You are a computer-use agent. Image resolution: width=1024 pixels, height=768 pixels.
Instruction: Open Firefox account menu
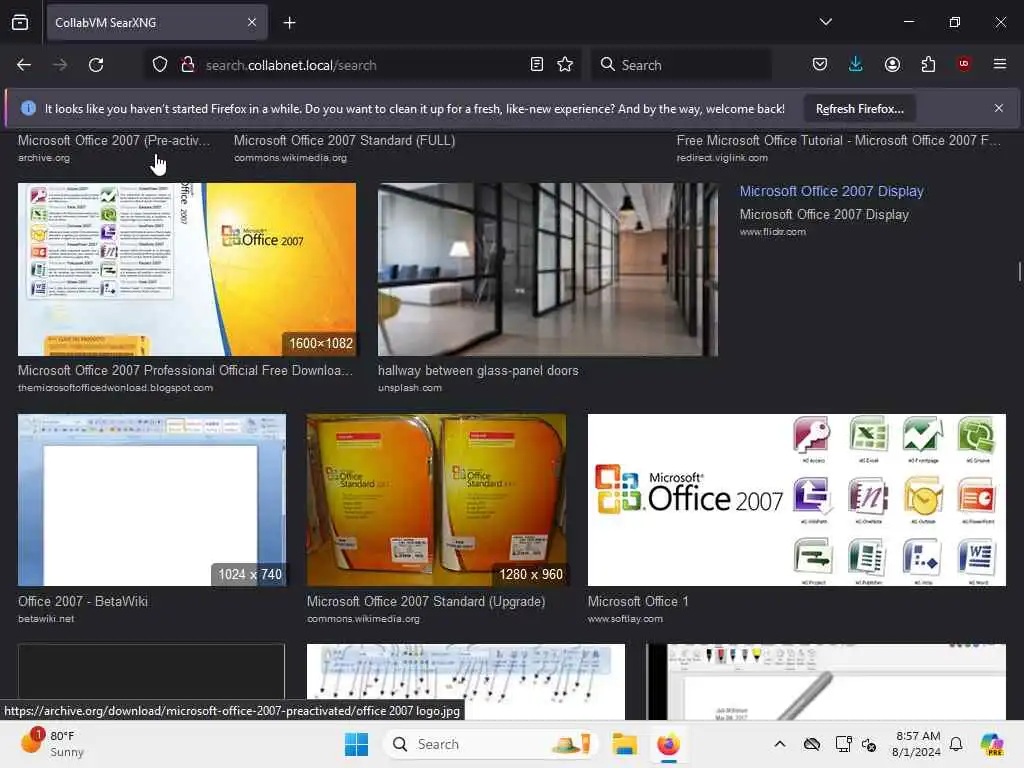(x=892, y=65)
